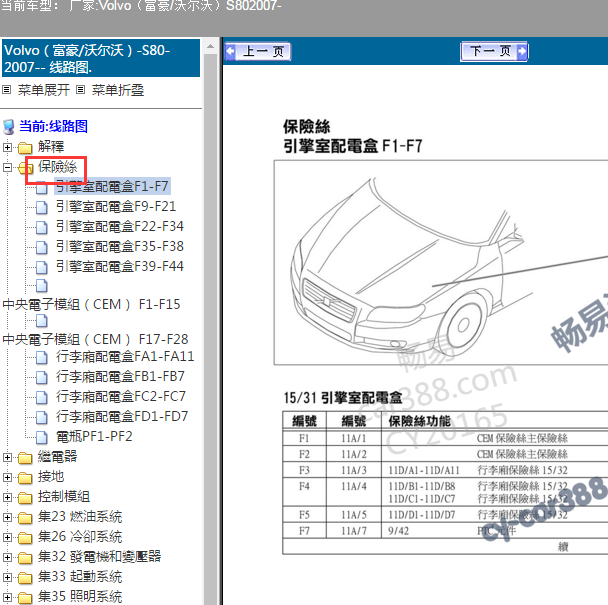Viewport: 608px width, 605px height.
Task: Click page icon of 行李廂配電盒FA1-FA11
Action: pos(42,358)
